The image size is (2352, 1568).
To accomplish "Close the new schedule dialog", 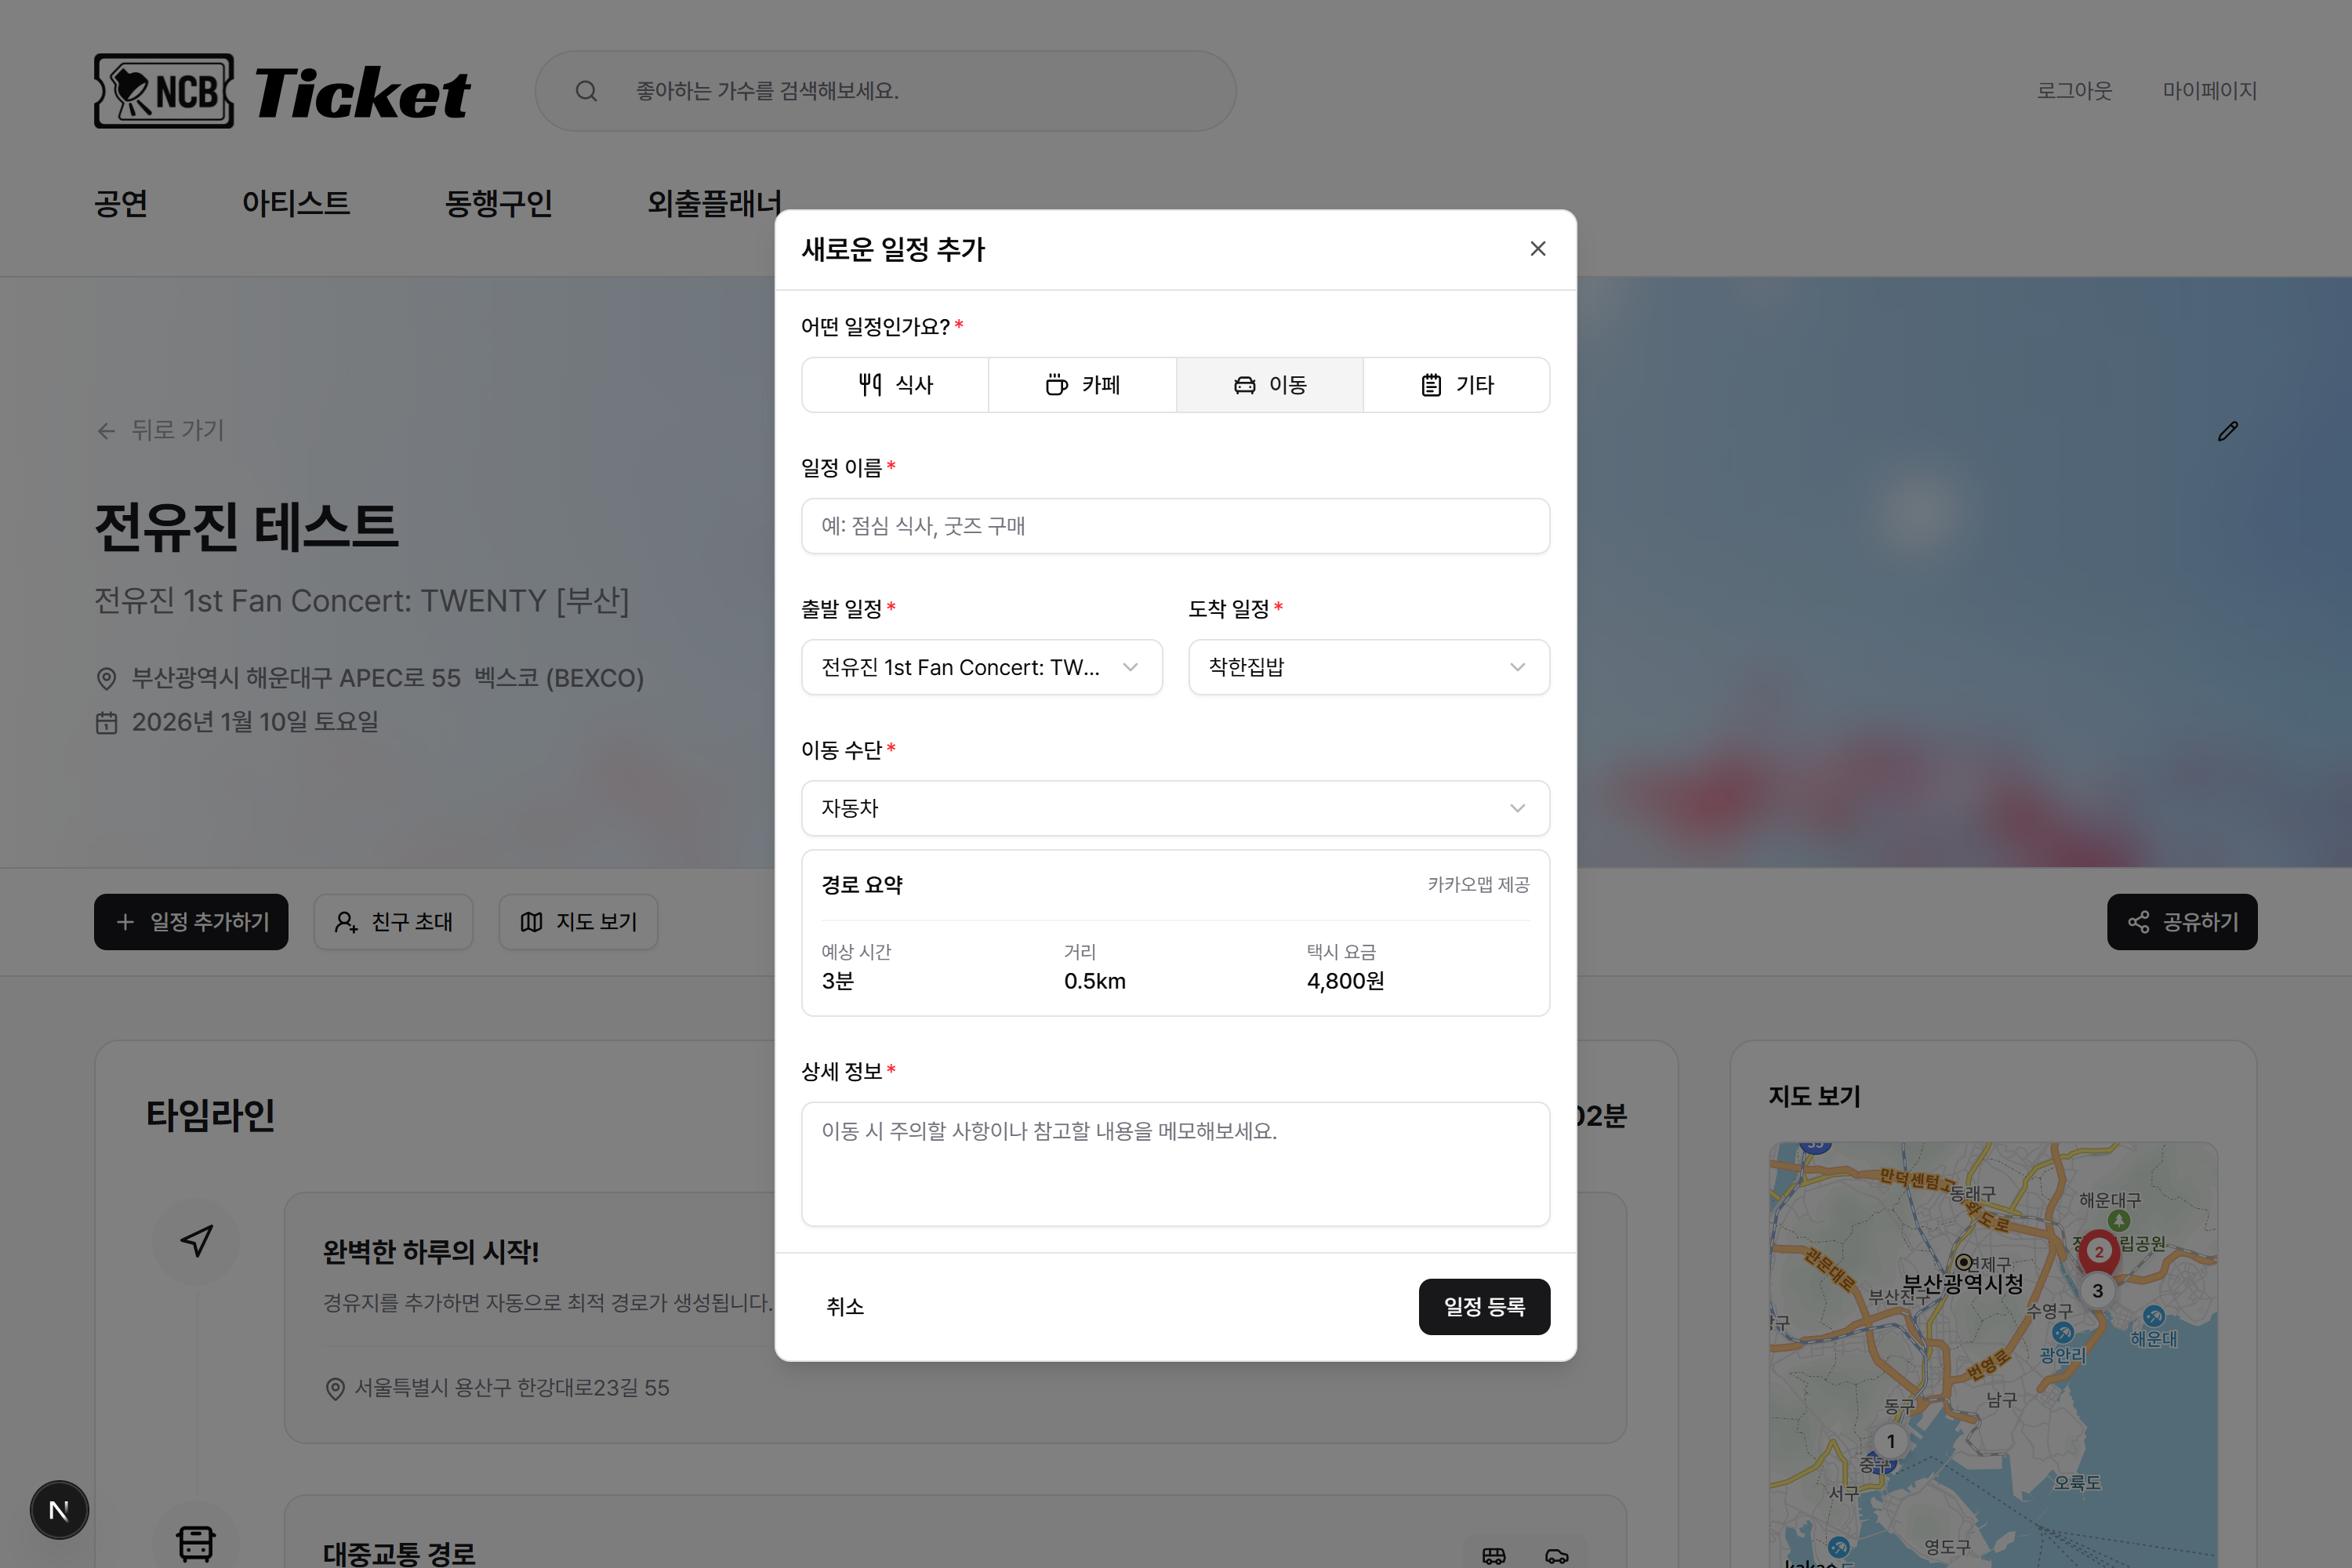I will coord(1538,249).
